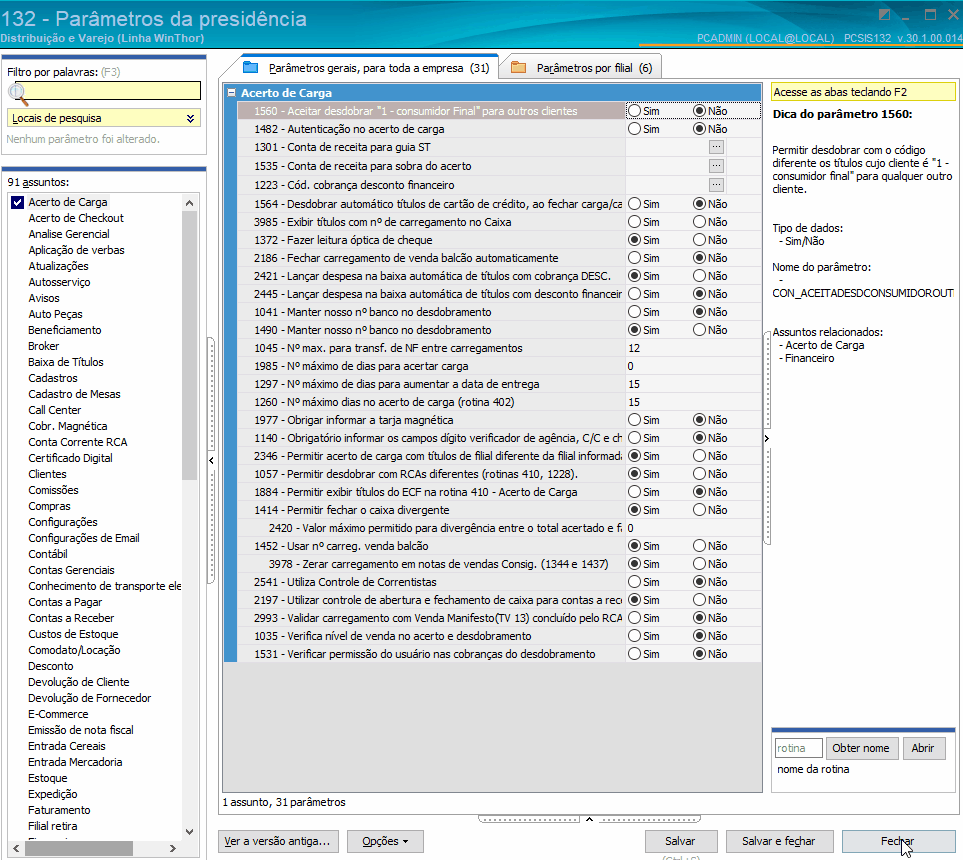The width and height of the screenshot is (963, 860).
Task: Select Faturamento subject
Action: coord(59,810)
